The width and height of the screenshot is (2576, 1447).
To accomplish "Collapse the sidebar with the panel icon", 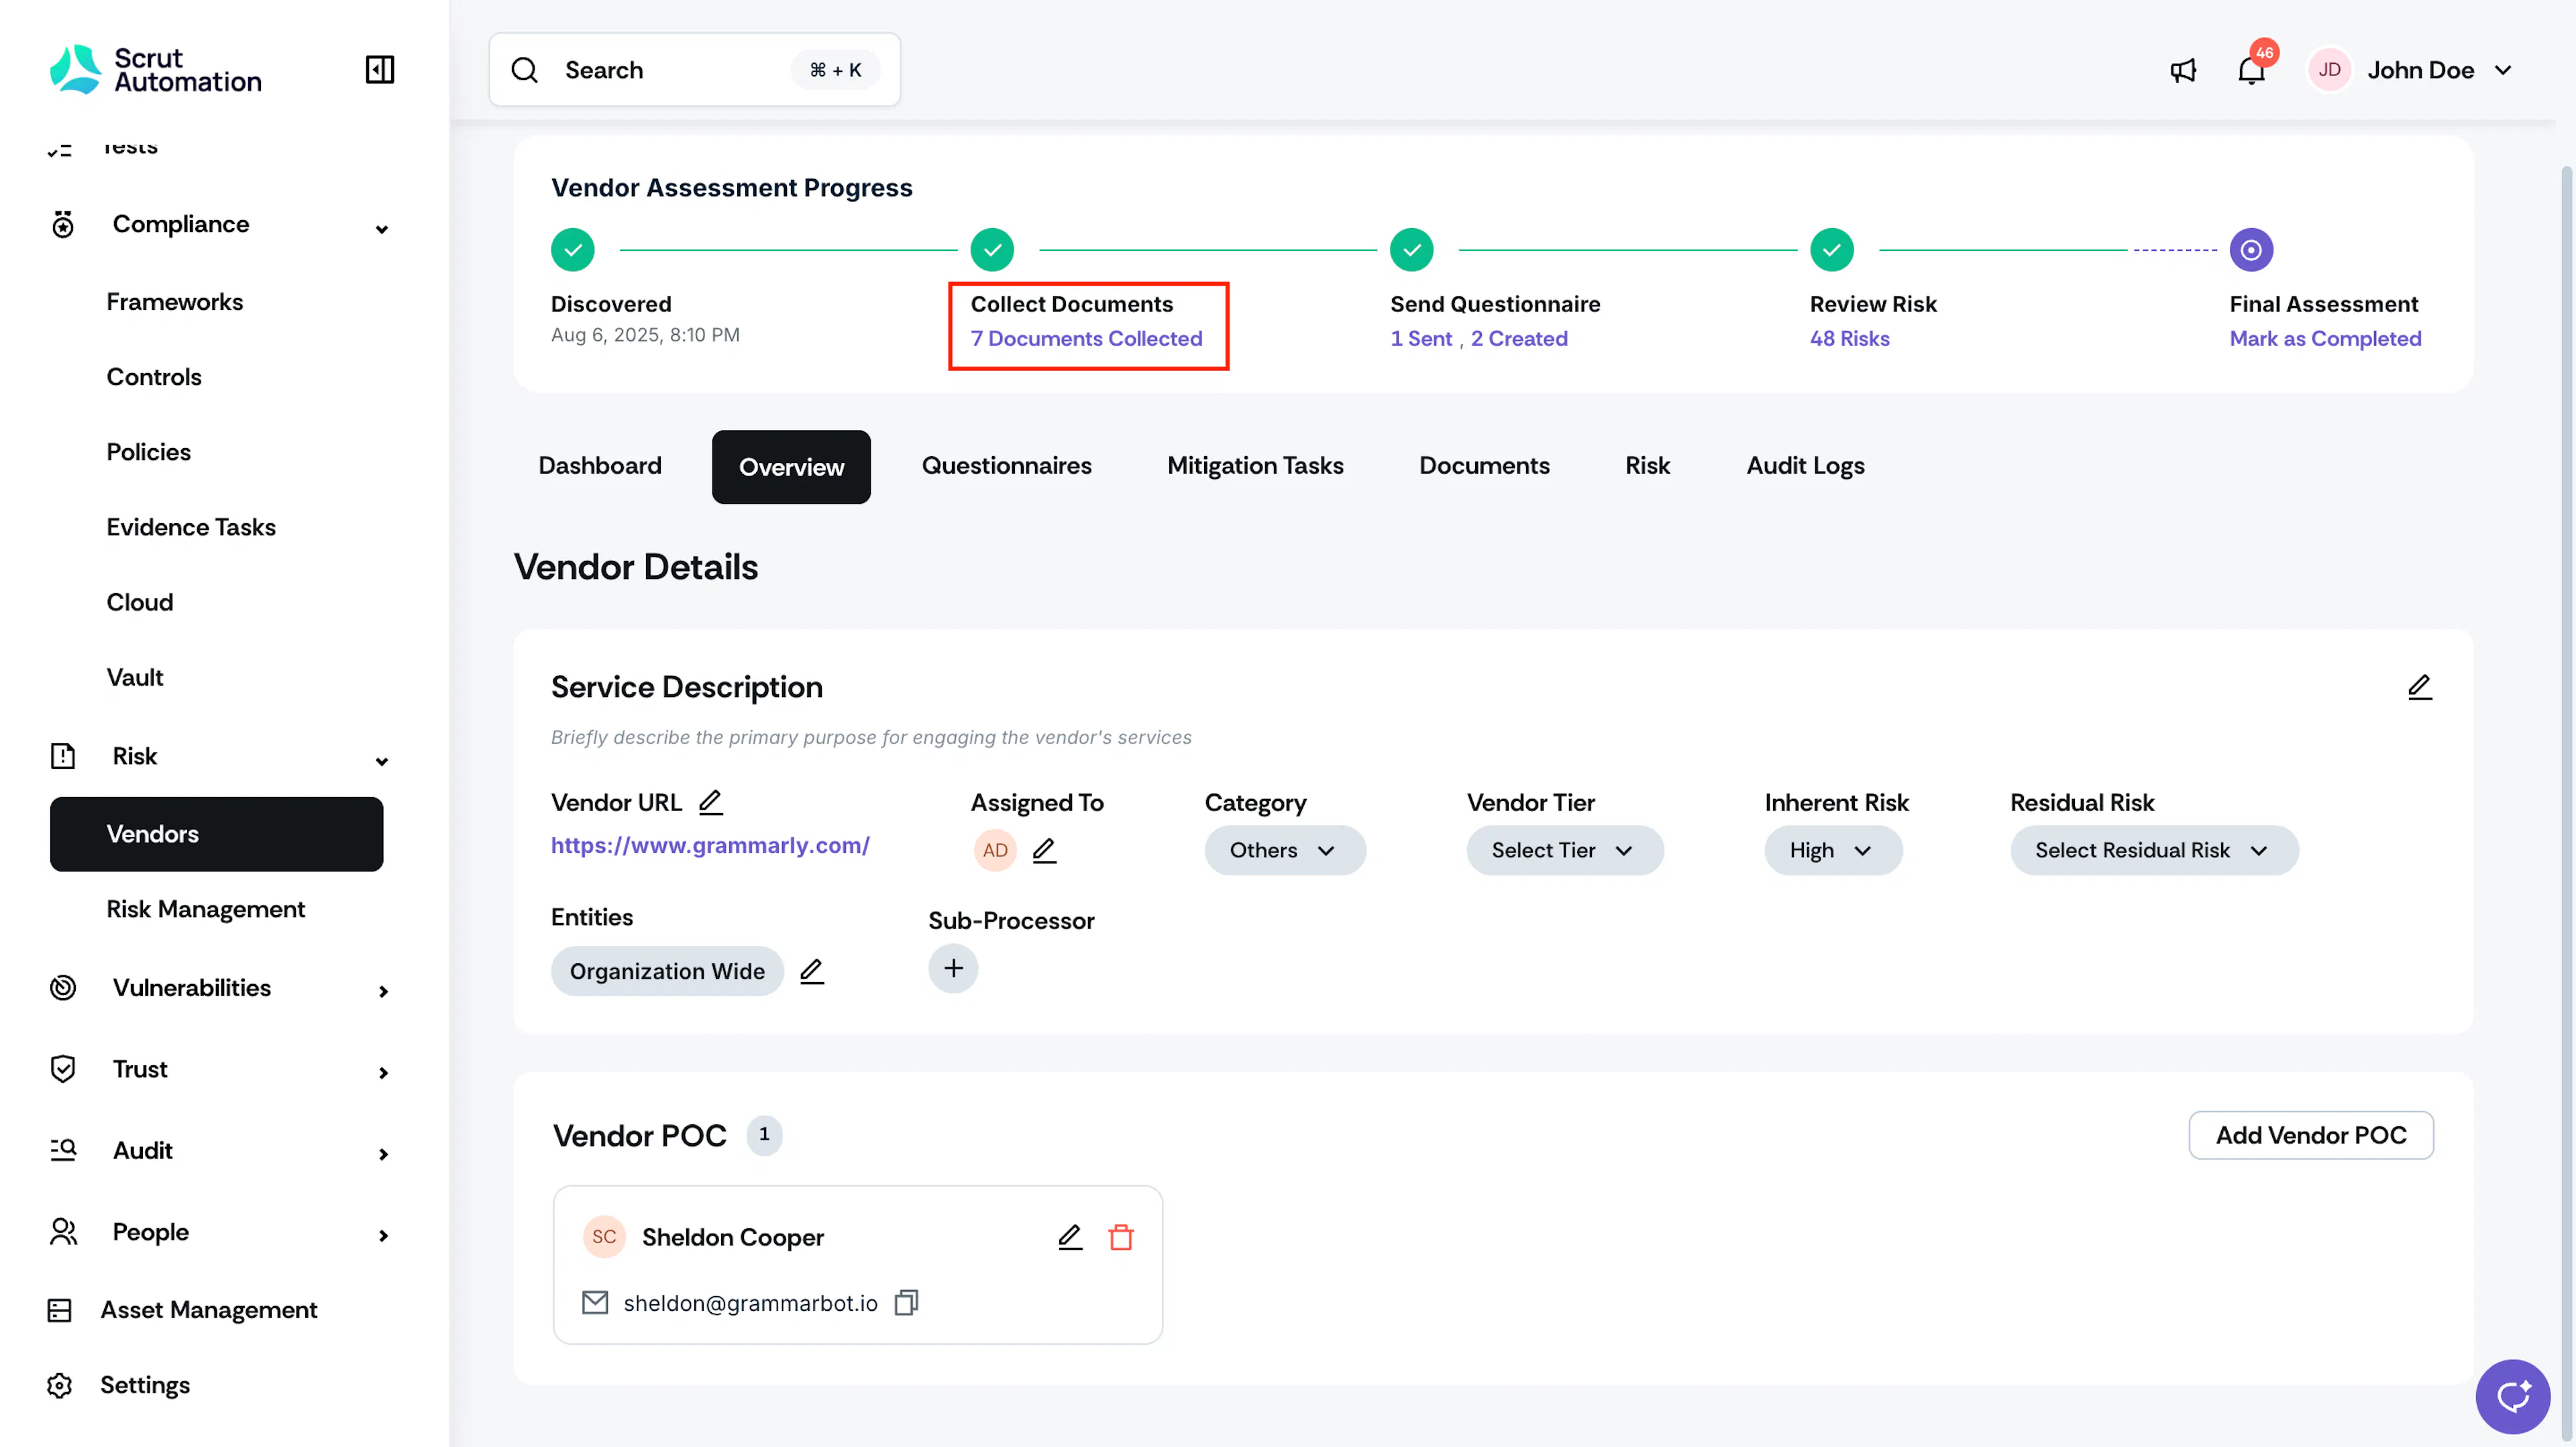I will tap(380, 69).
